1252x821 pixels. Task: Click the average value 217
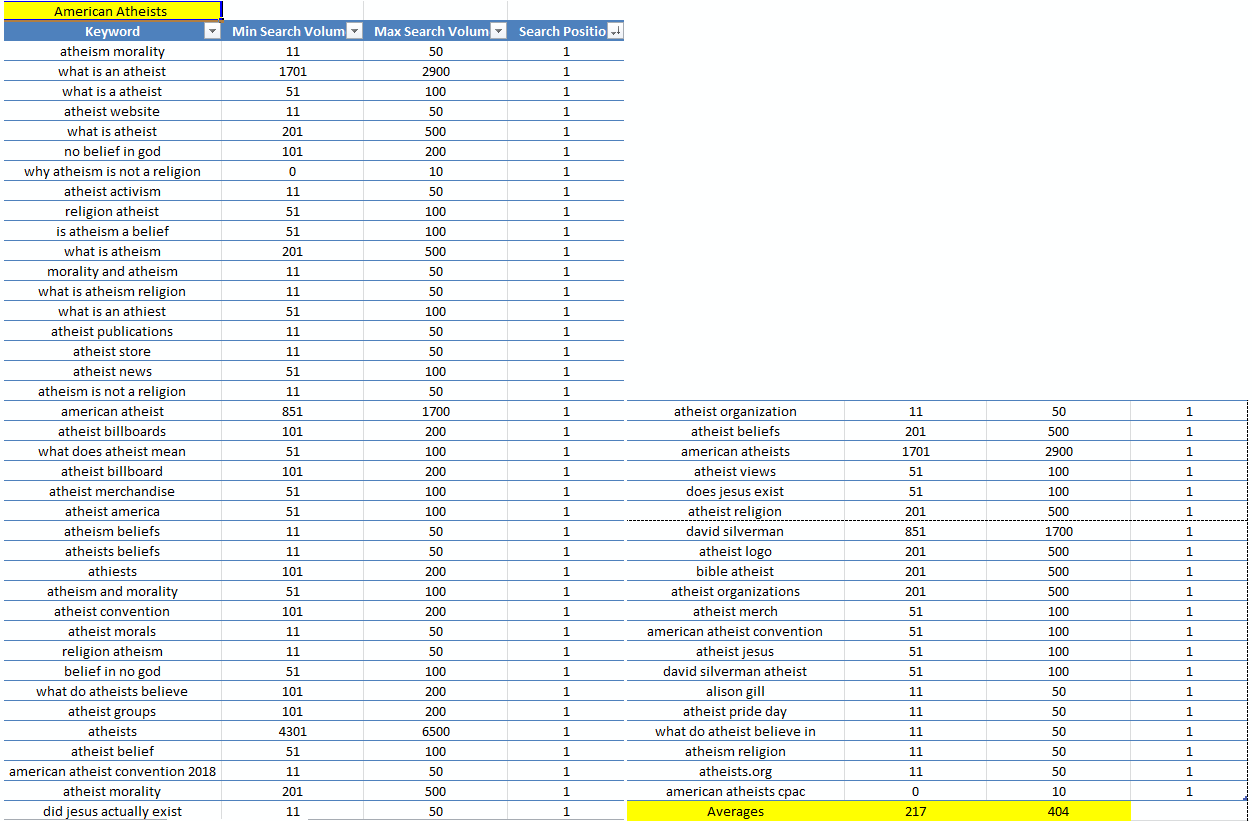point(915,811)
